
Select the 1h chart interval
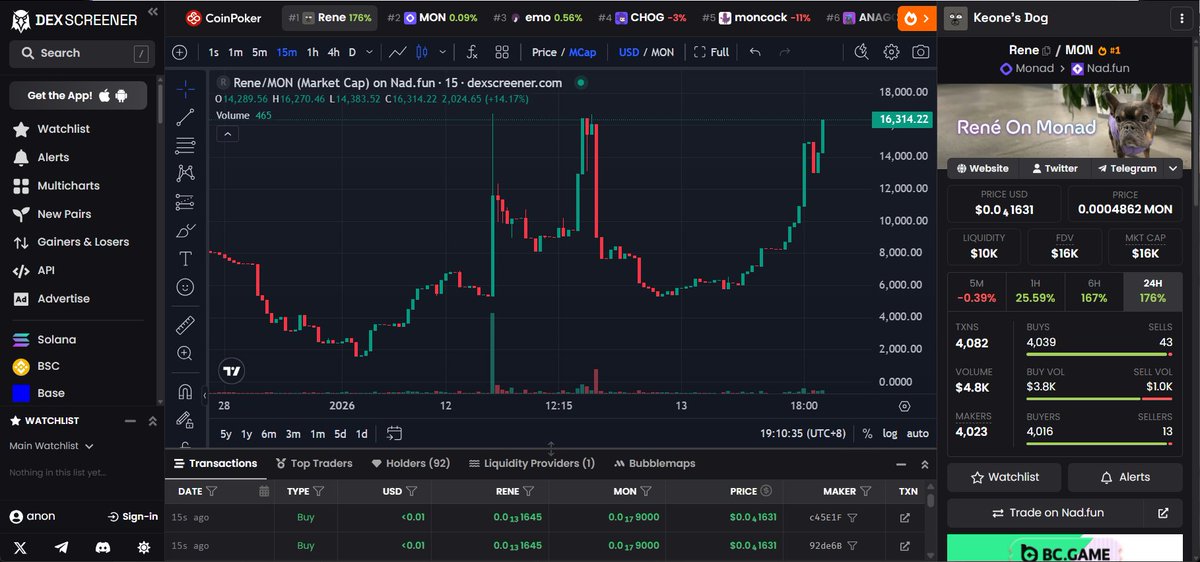click(x=313, y=52)
